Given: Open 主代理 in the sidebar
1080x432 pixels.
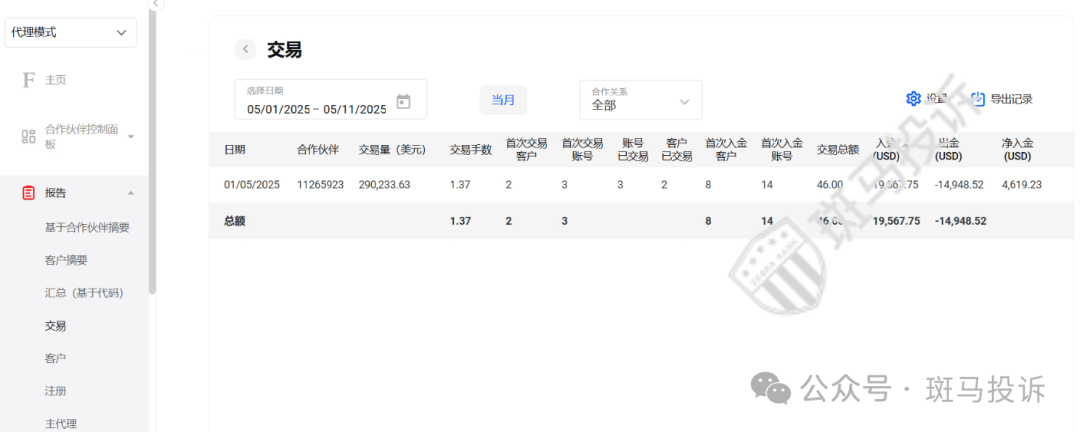Looking at the screenshot, I should point(61,424).
